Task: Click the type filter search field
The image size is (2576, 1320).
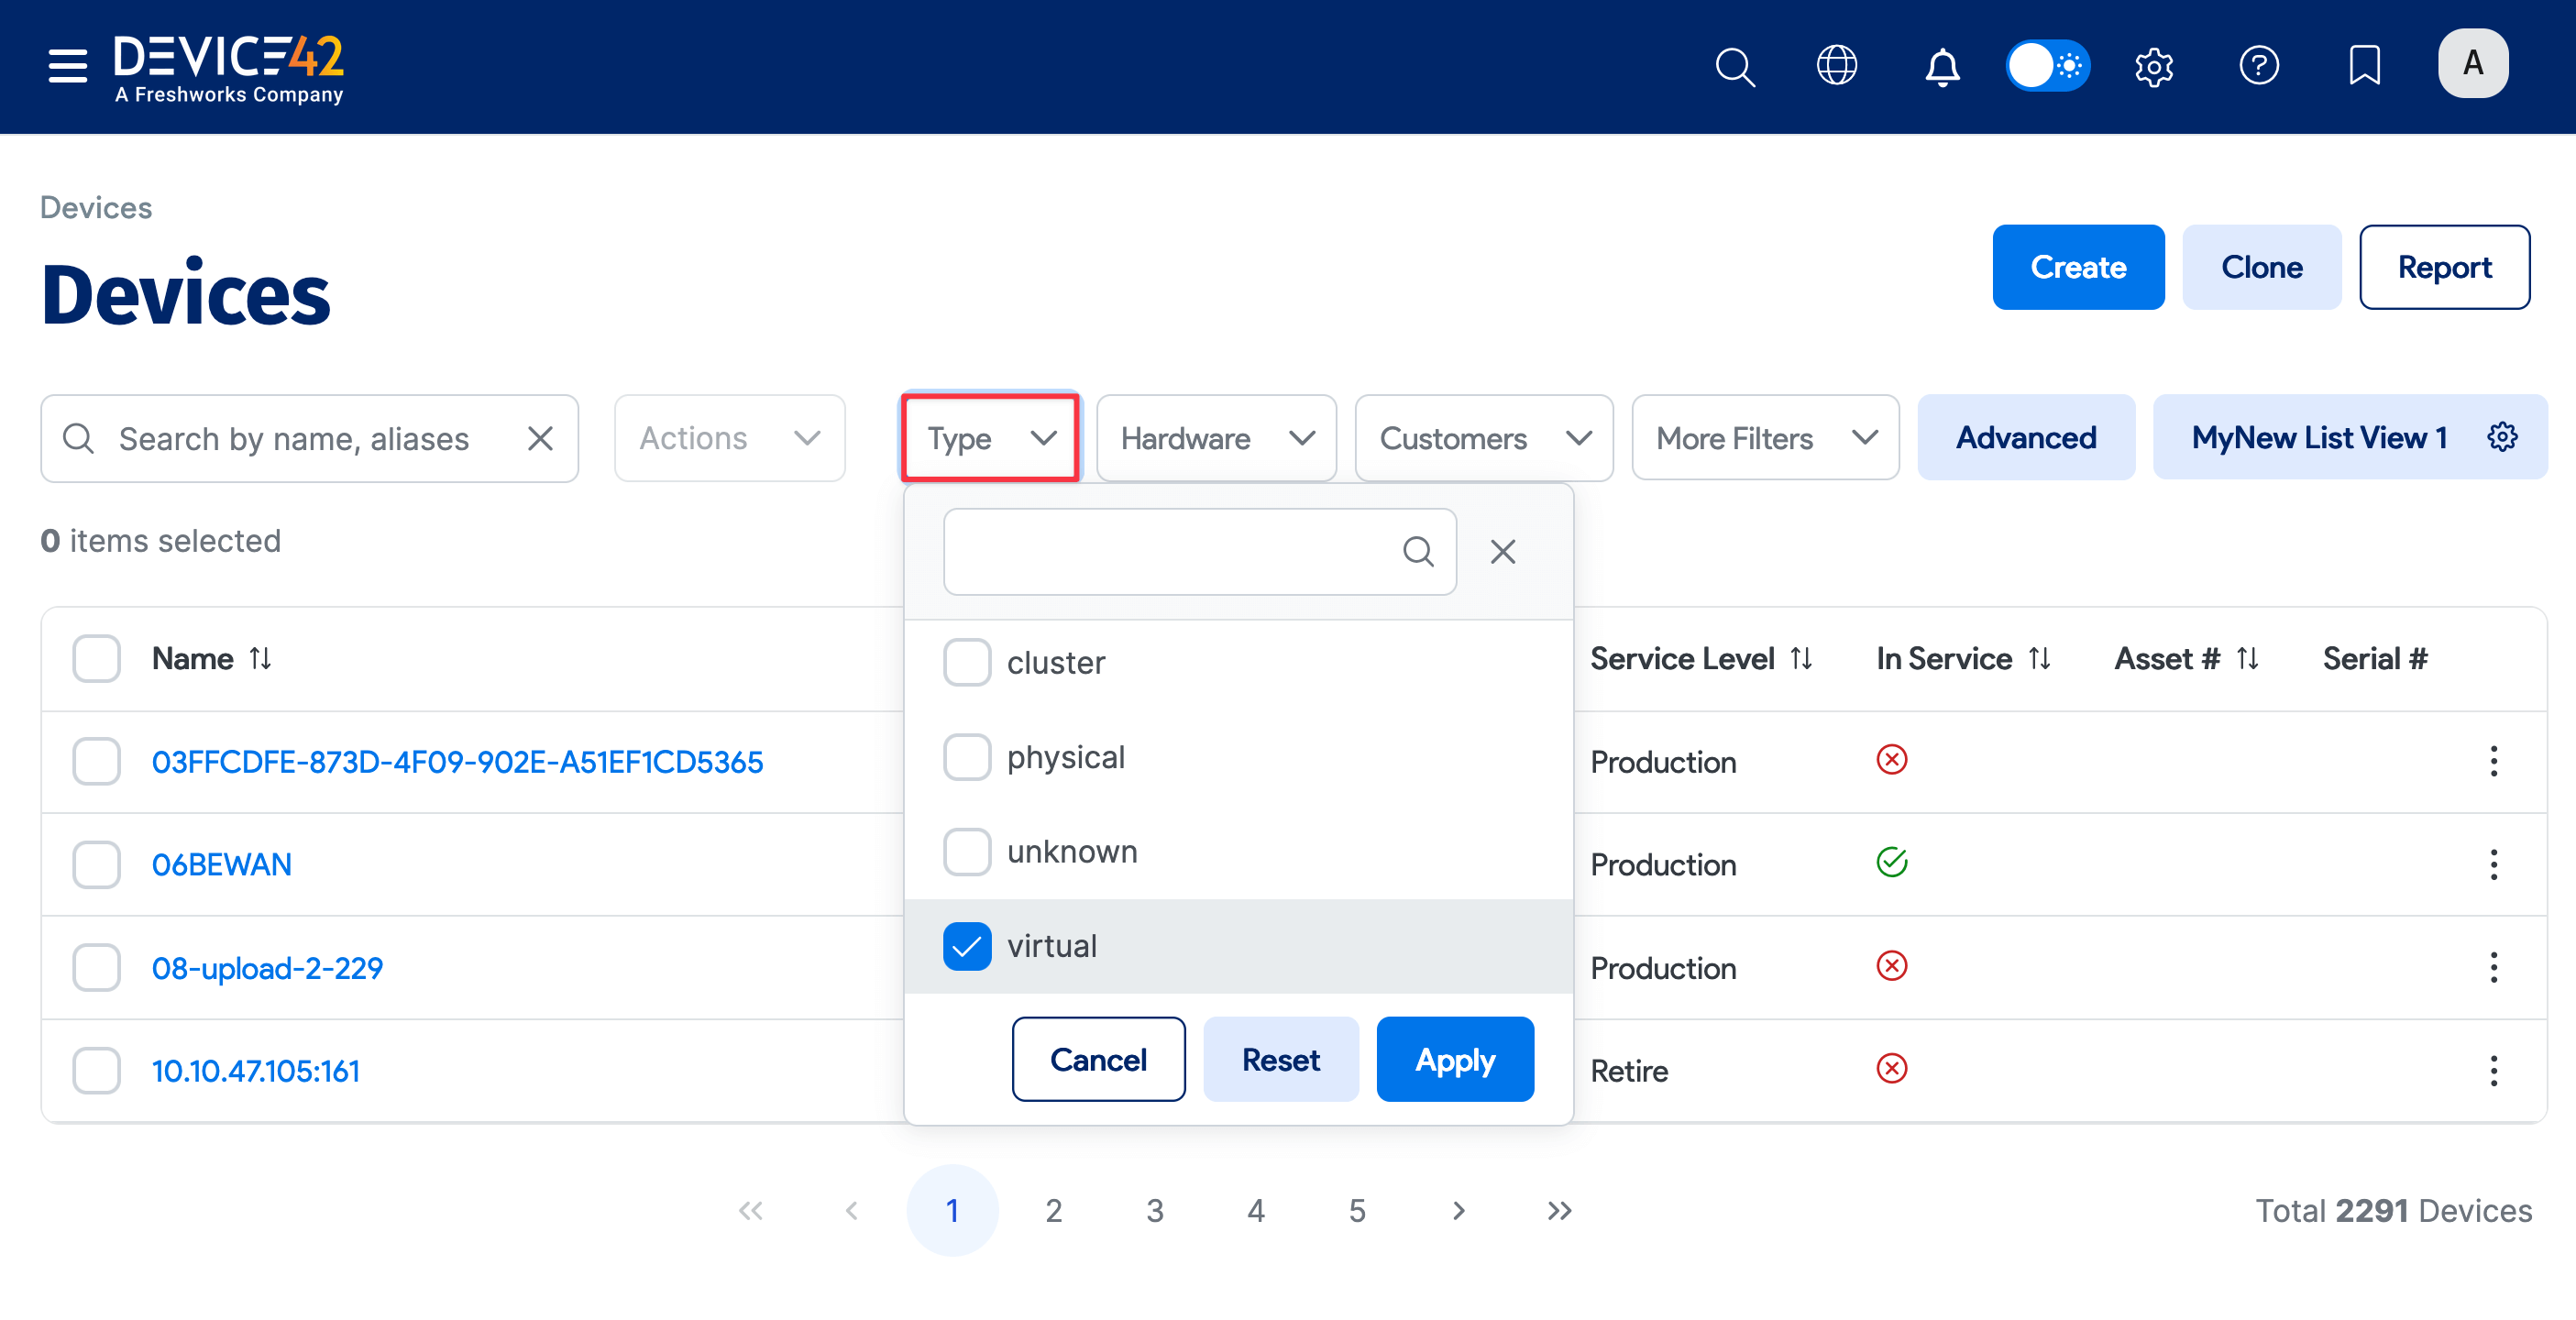Action: point(1170,551)
